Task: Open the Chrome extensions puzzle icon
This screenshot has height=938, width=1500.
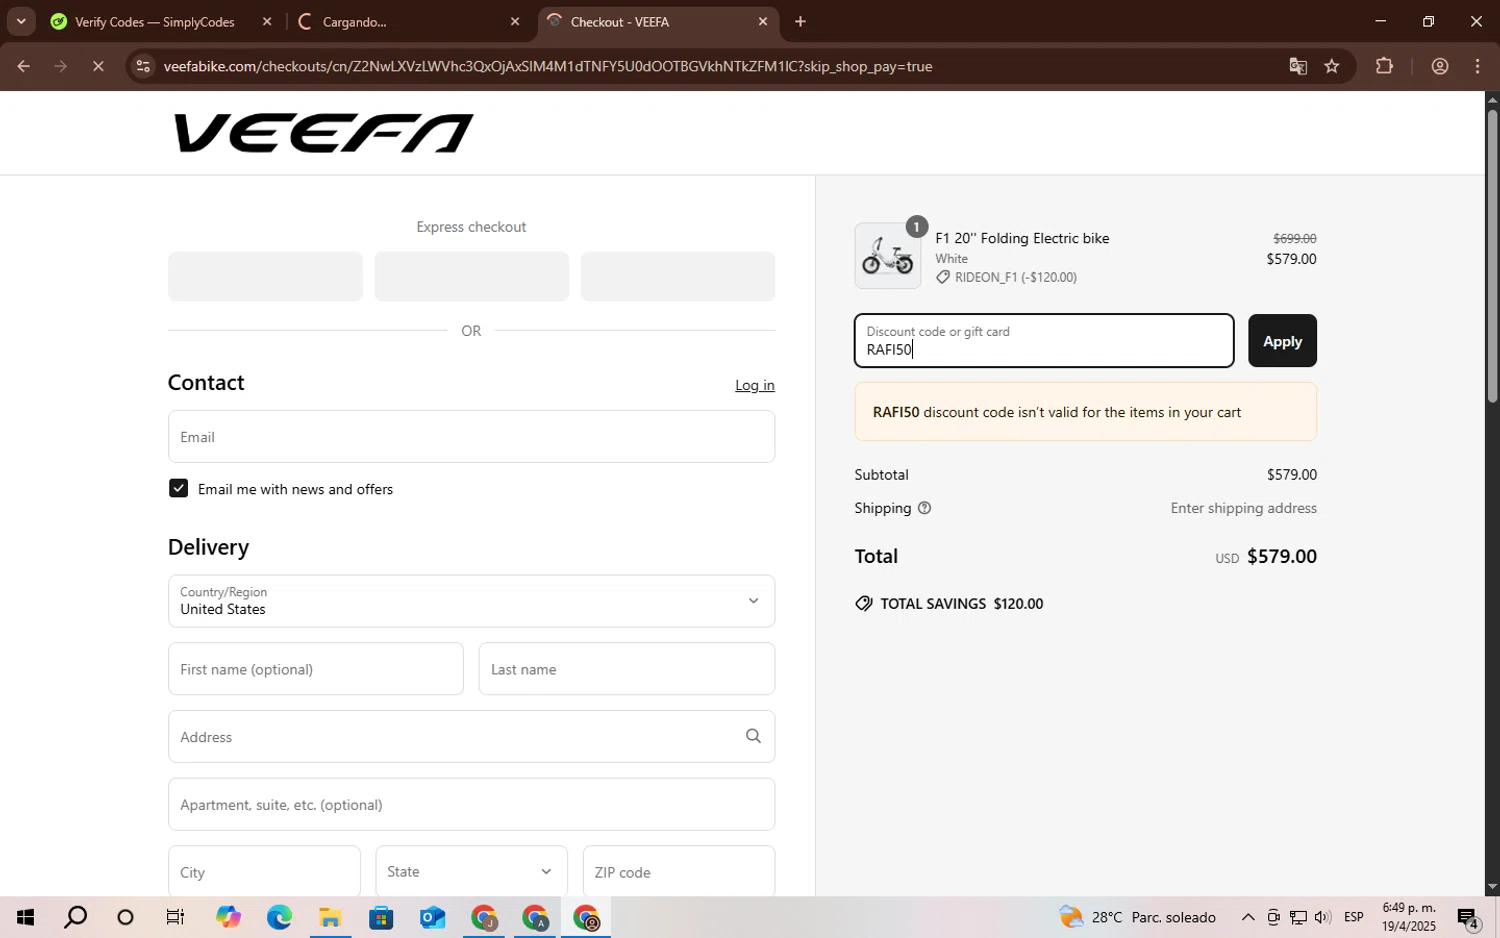Action: tap(1384, 67)
